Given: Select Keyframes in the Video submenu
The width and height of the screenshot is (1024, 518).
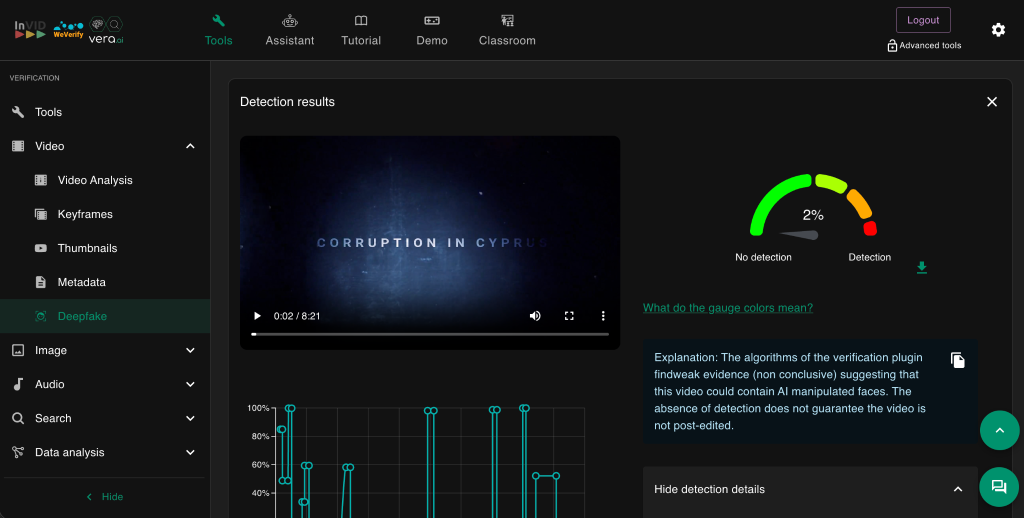Looking at the screenshot, I should (x=85, y=214).
